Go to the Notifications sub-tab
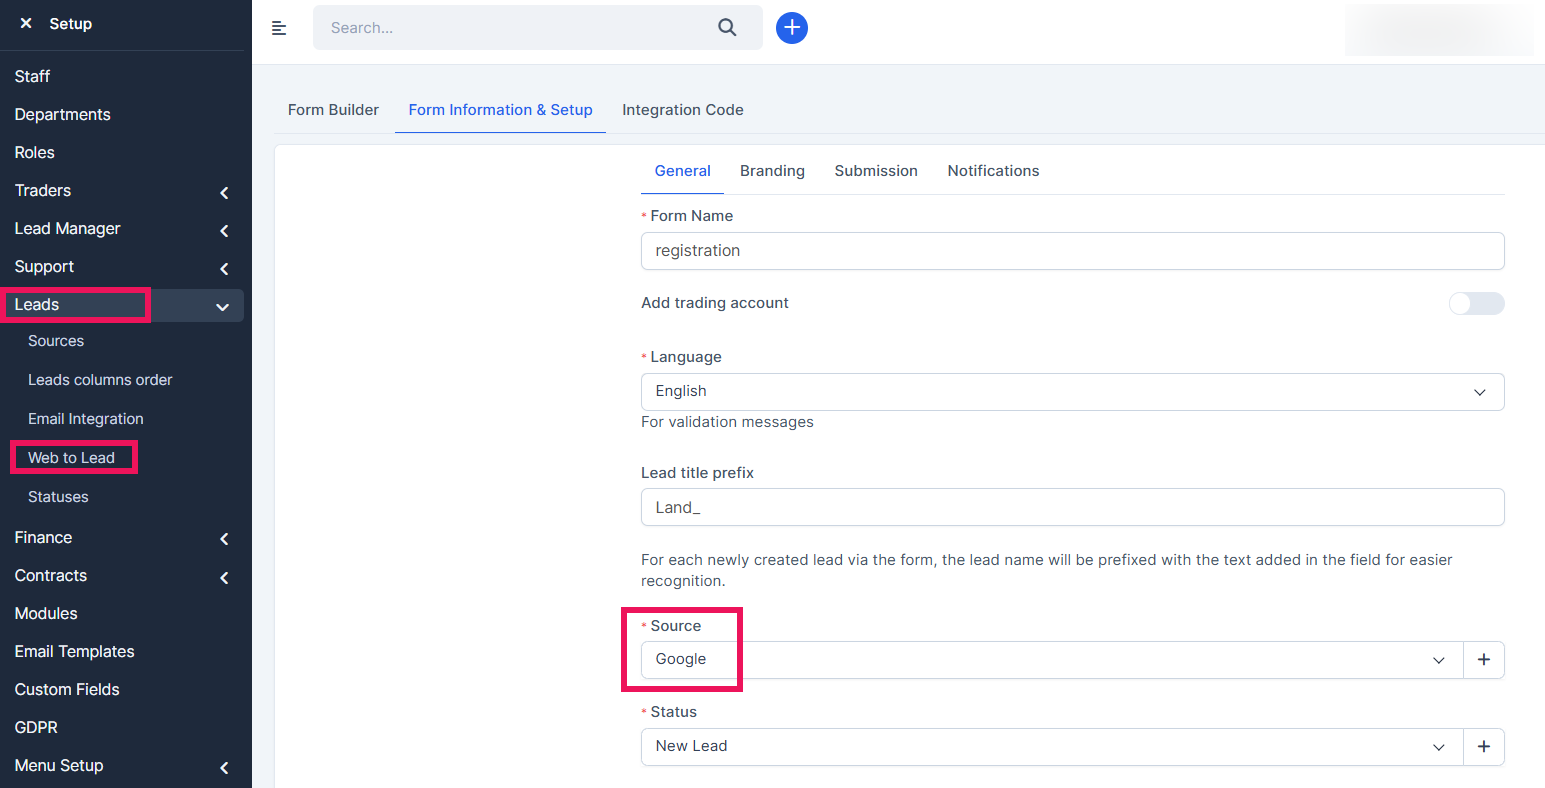This screenshot has height=788, width=1545. 993,171
